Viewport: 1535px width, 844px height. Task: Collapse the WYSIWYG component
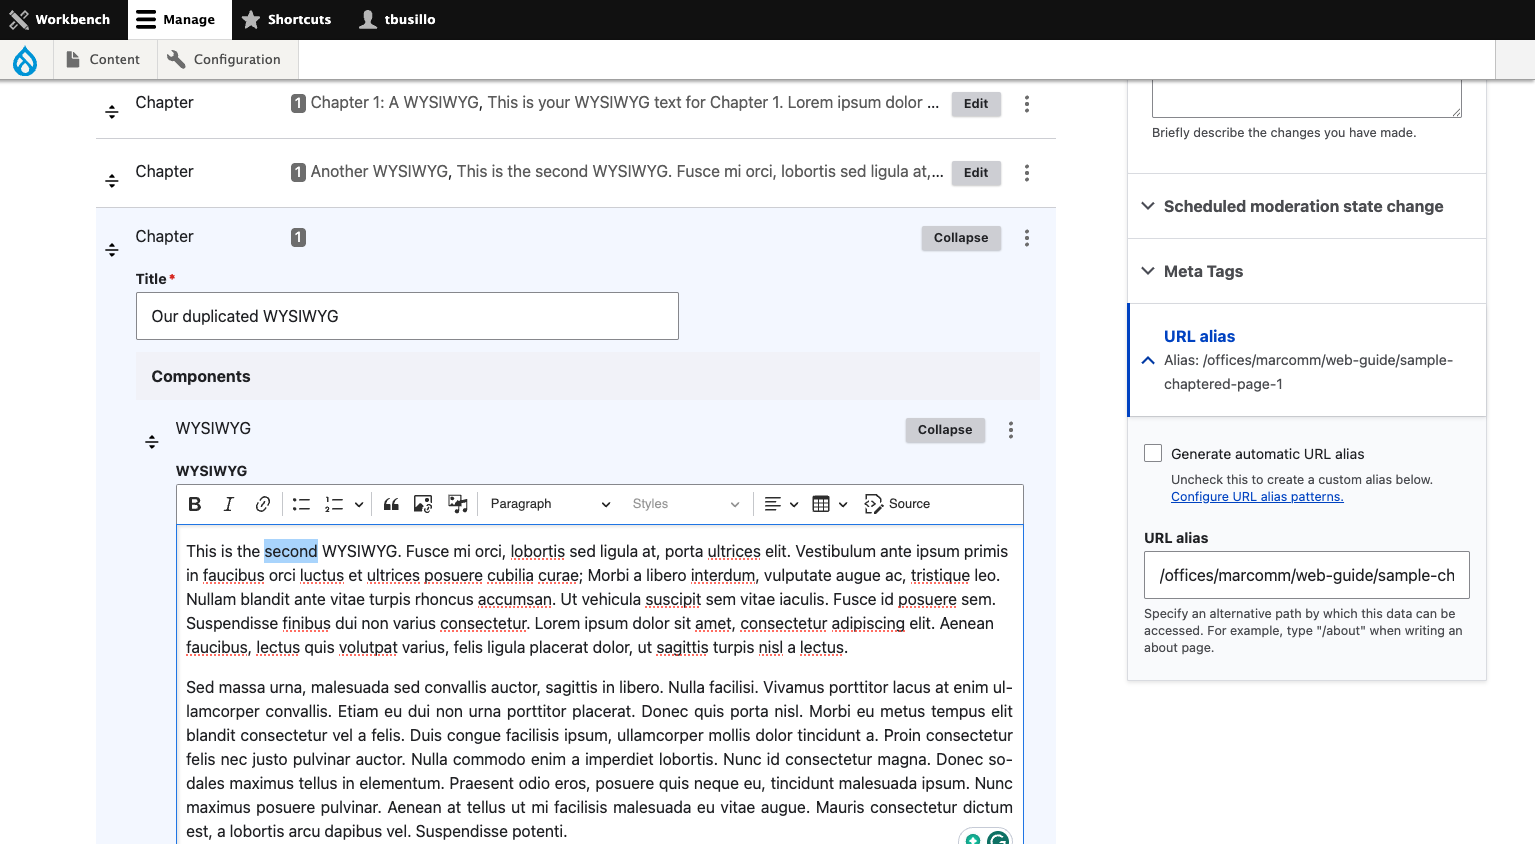pyautogui.click(x=945, y=430)
